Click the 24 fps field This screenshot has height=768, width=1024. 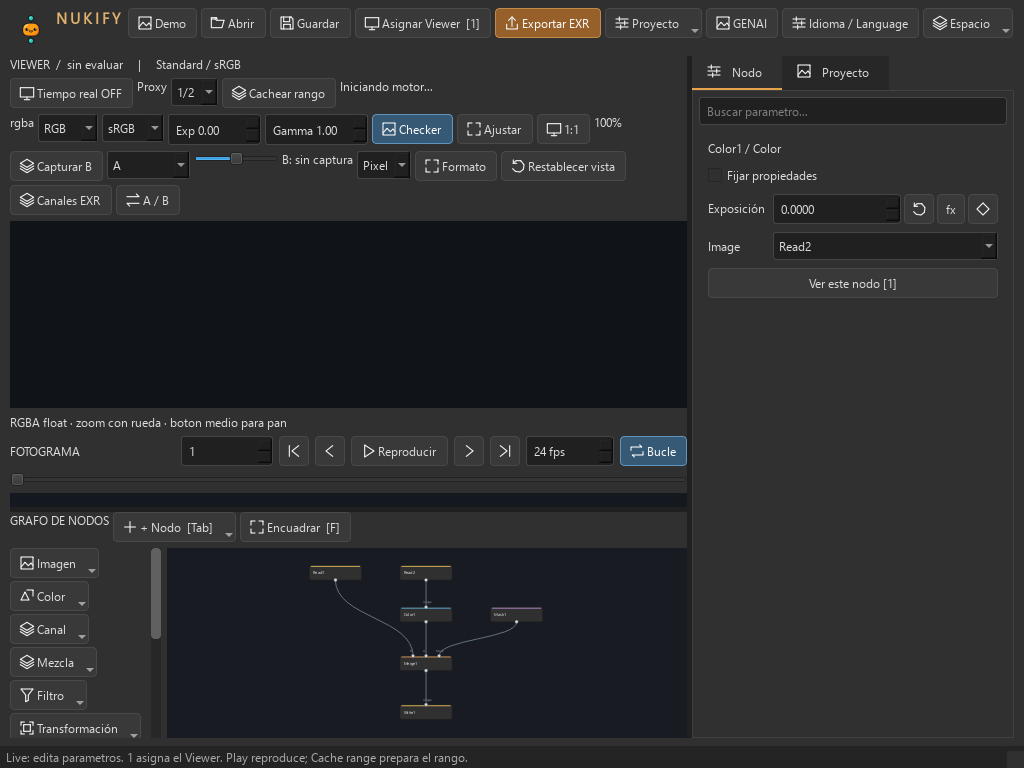click(569, 451)
